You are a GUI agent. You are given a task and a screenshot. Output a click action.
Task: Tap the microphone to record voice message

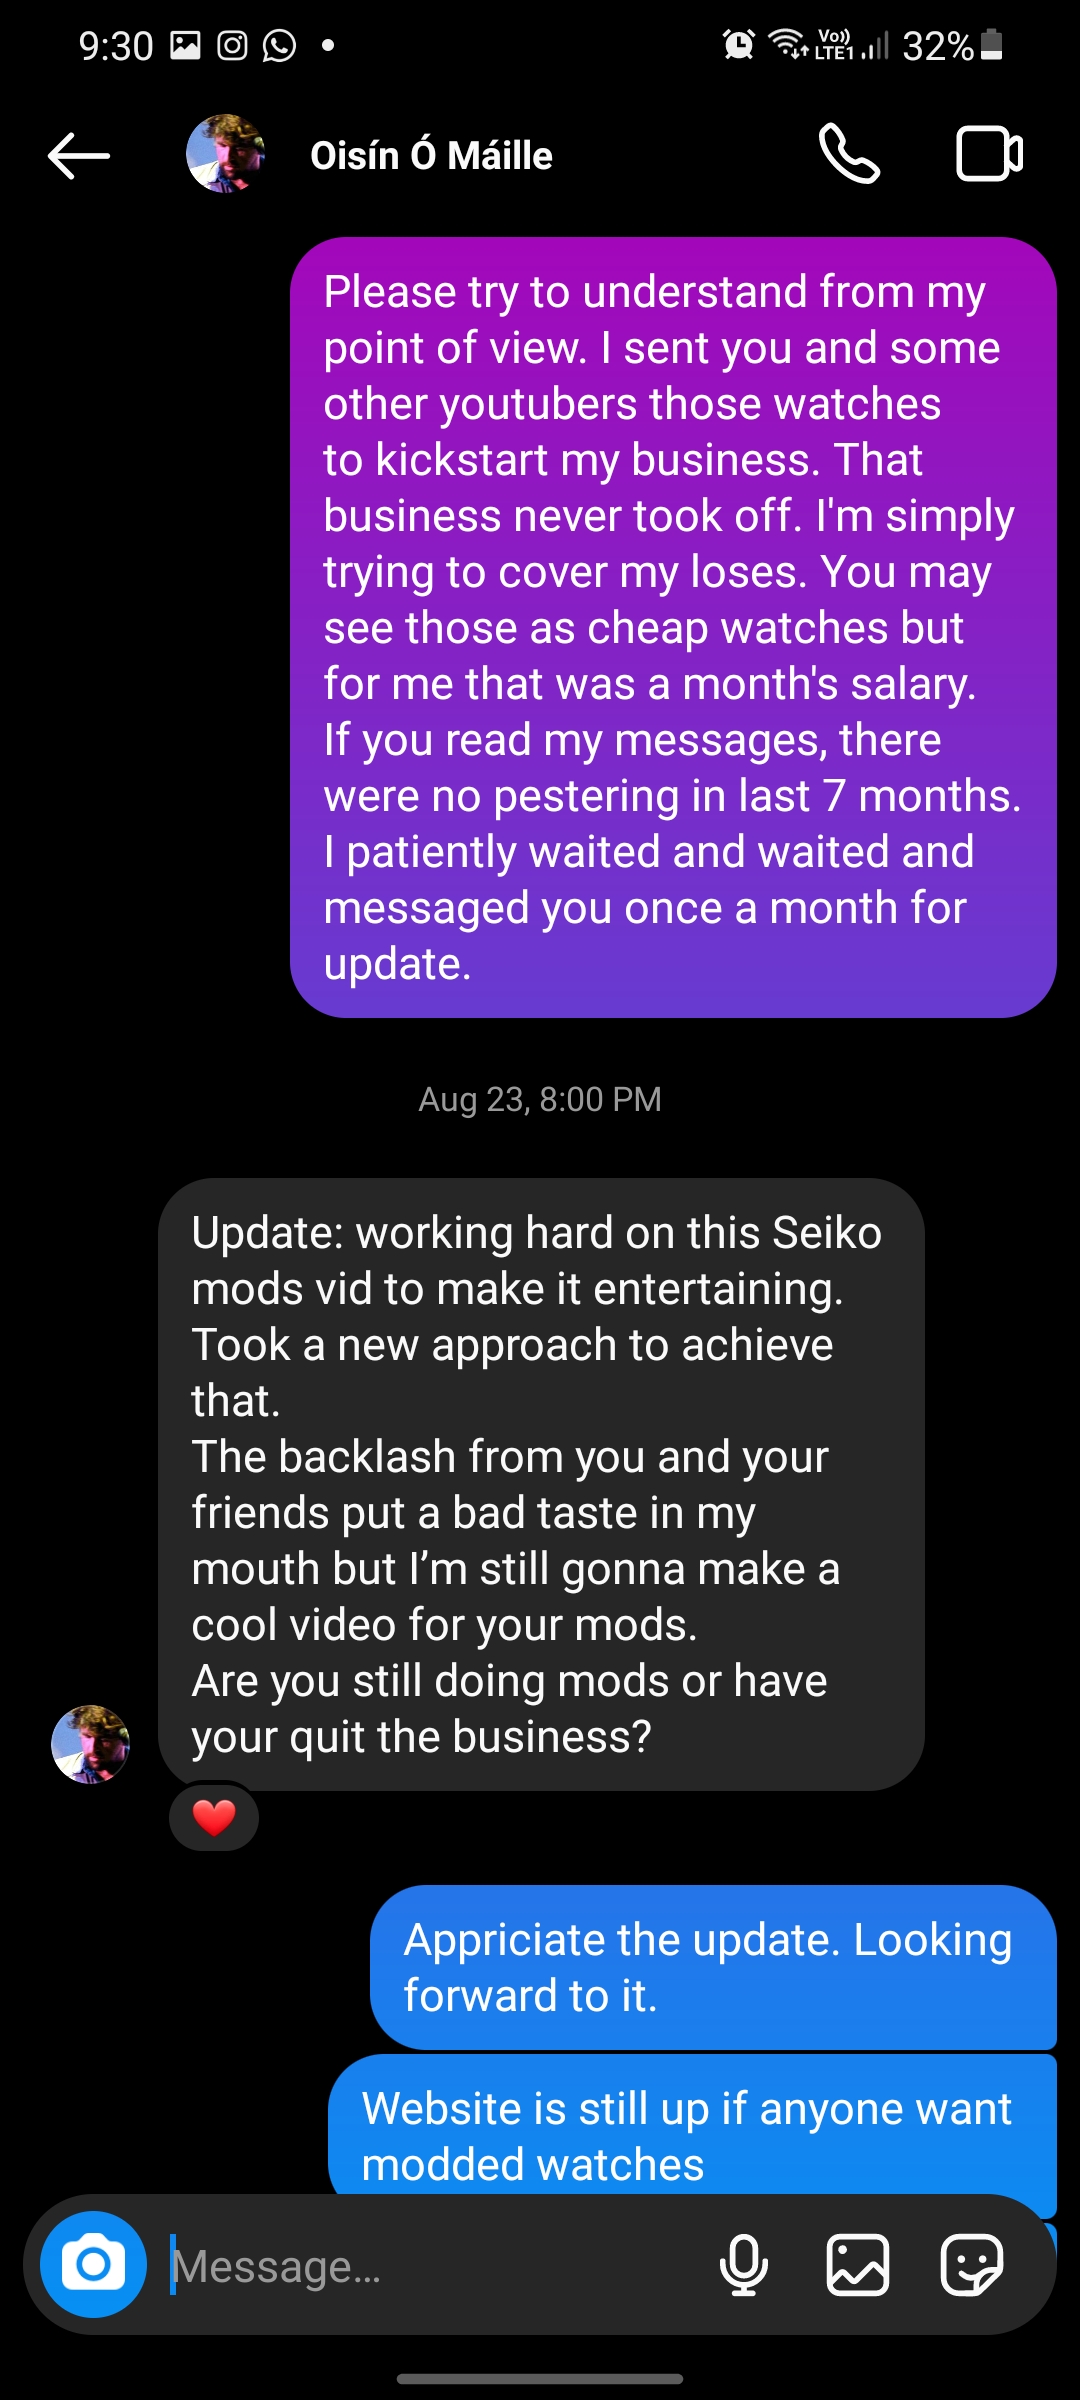(744, 2265)
